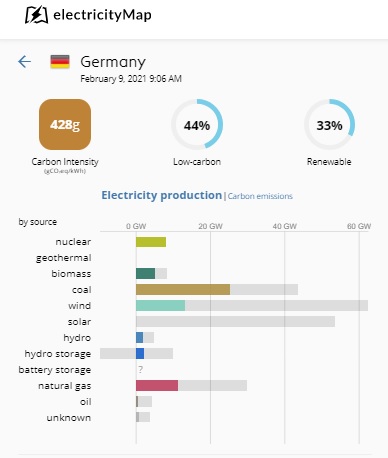Viewport: 388px width, 458px height.
Task: Click the 428g carbon intensity square
Action: tap(65, 125)
